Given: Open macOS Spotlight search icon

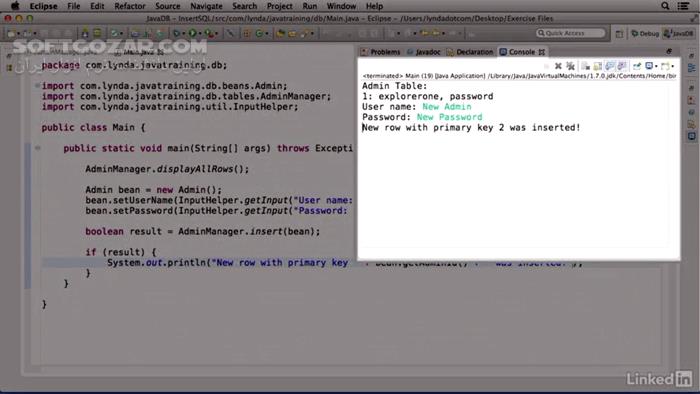Looking at the screenshot, I should pyautogui.click(x=665, y=6).
